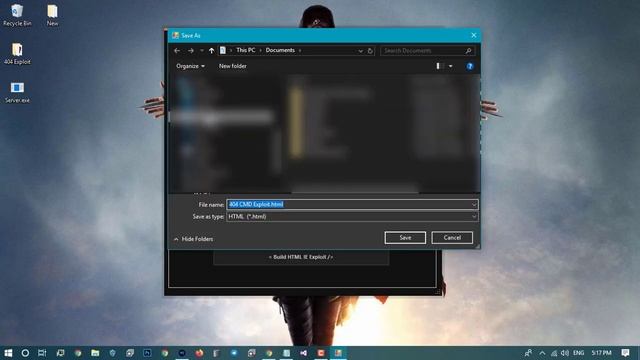Screen dimensions: 640x360
Task: Select 'Documents' in the address path
Action: click(280, 50)
